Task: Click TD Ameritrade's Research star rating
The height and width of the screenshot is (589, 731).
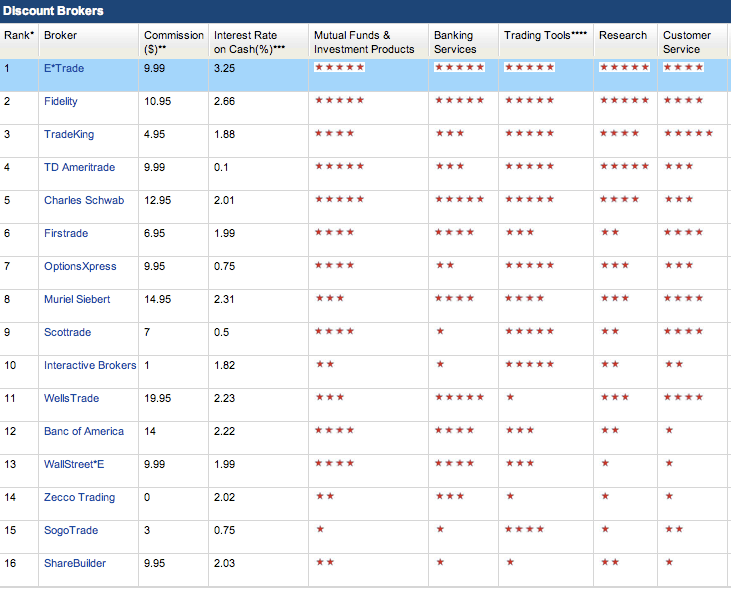Action: (x=624, y=166)
